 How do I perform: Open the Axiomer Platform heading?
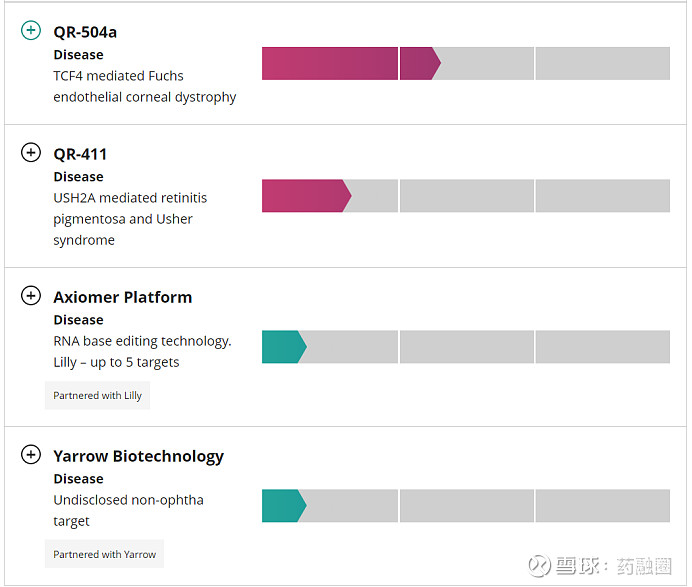tap(123, 297)
